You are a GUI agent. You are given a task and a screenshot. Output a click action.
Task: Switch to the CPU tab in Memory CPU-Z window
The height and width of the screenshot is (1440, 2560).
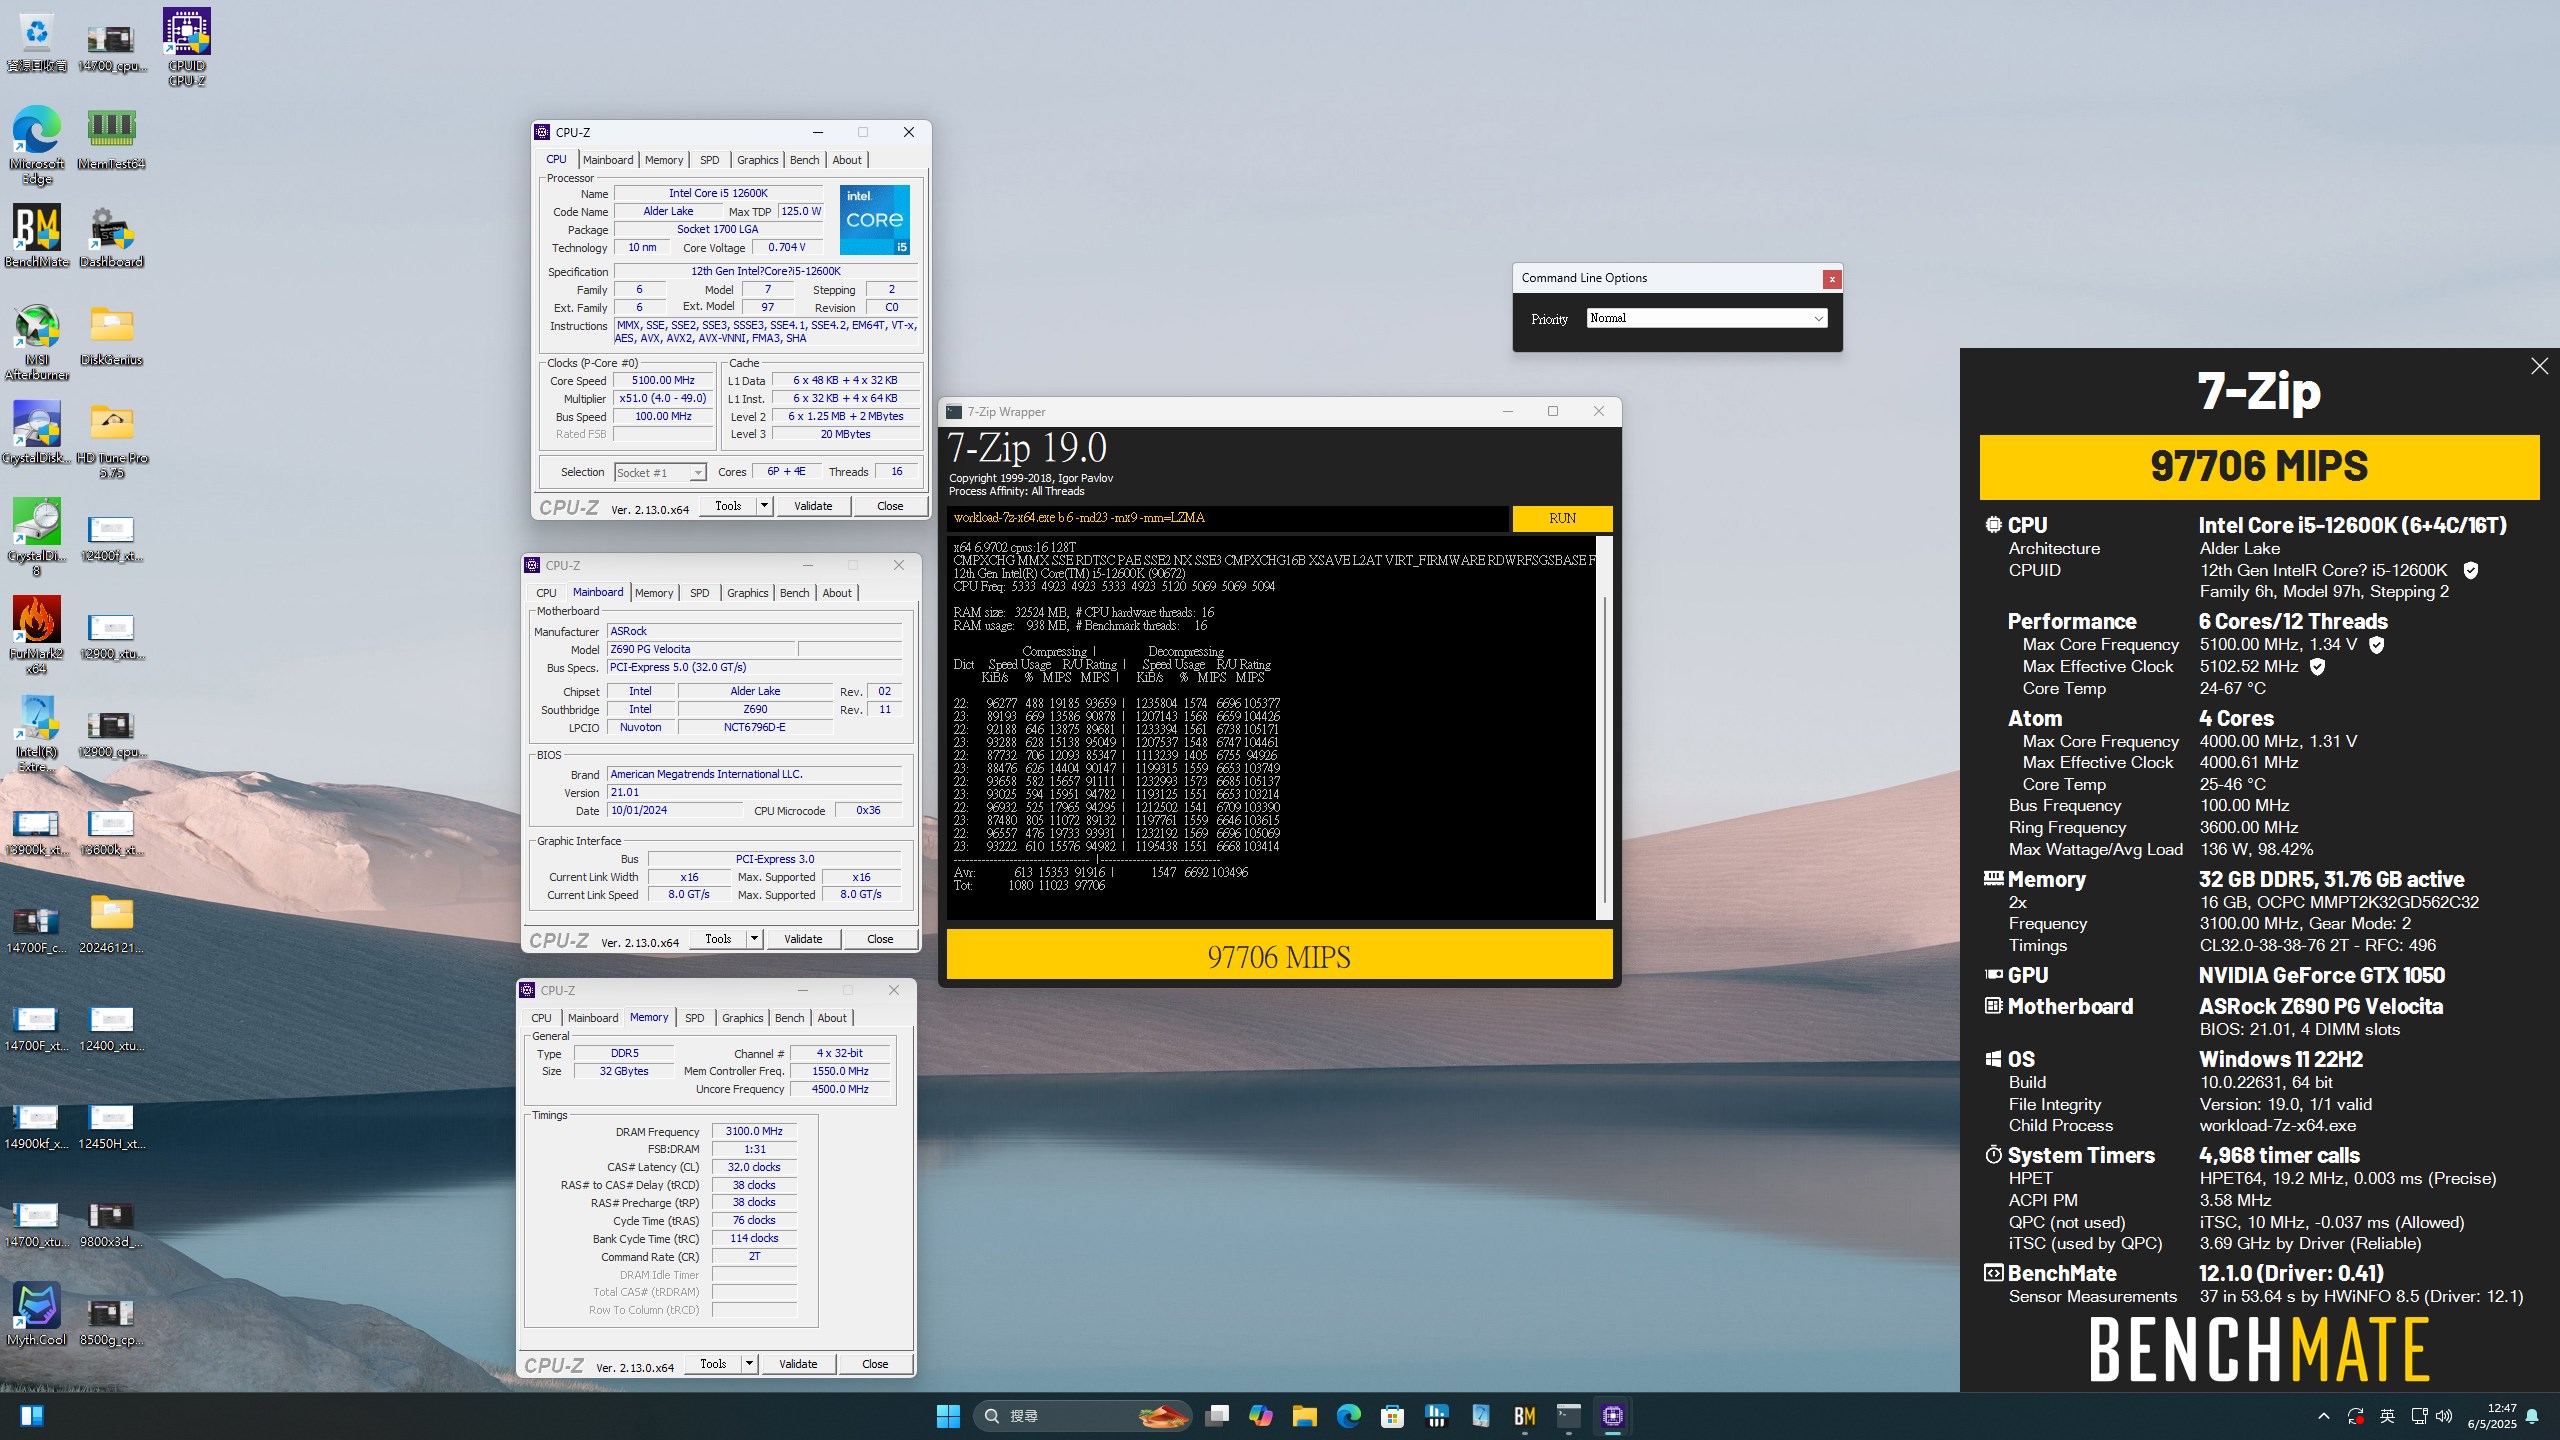point(541,1018)
